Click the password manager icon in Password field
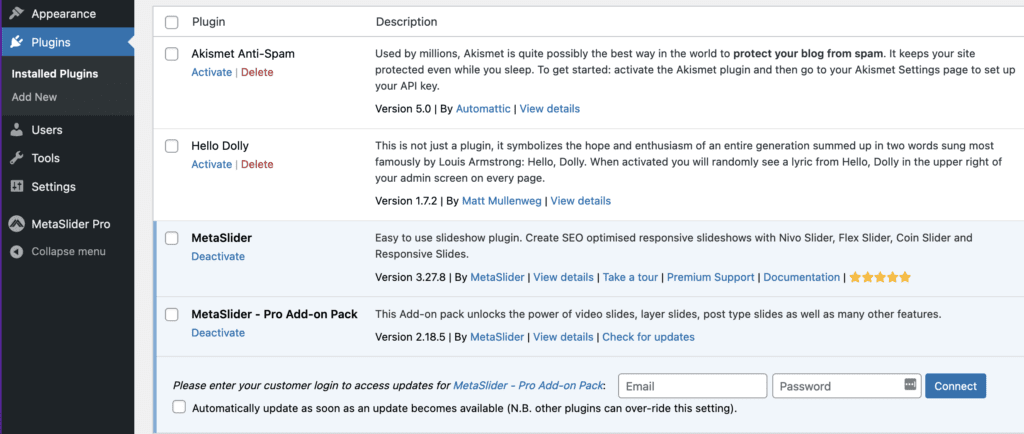 pos(910,384)
